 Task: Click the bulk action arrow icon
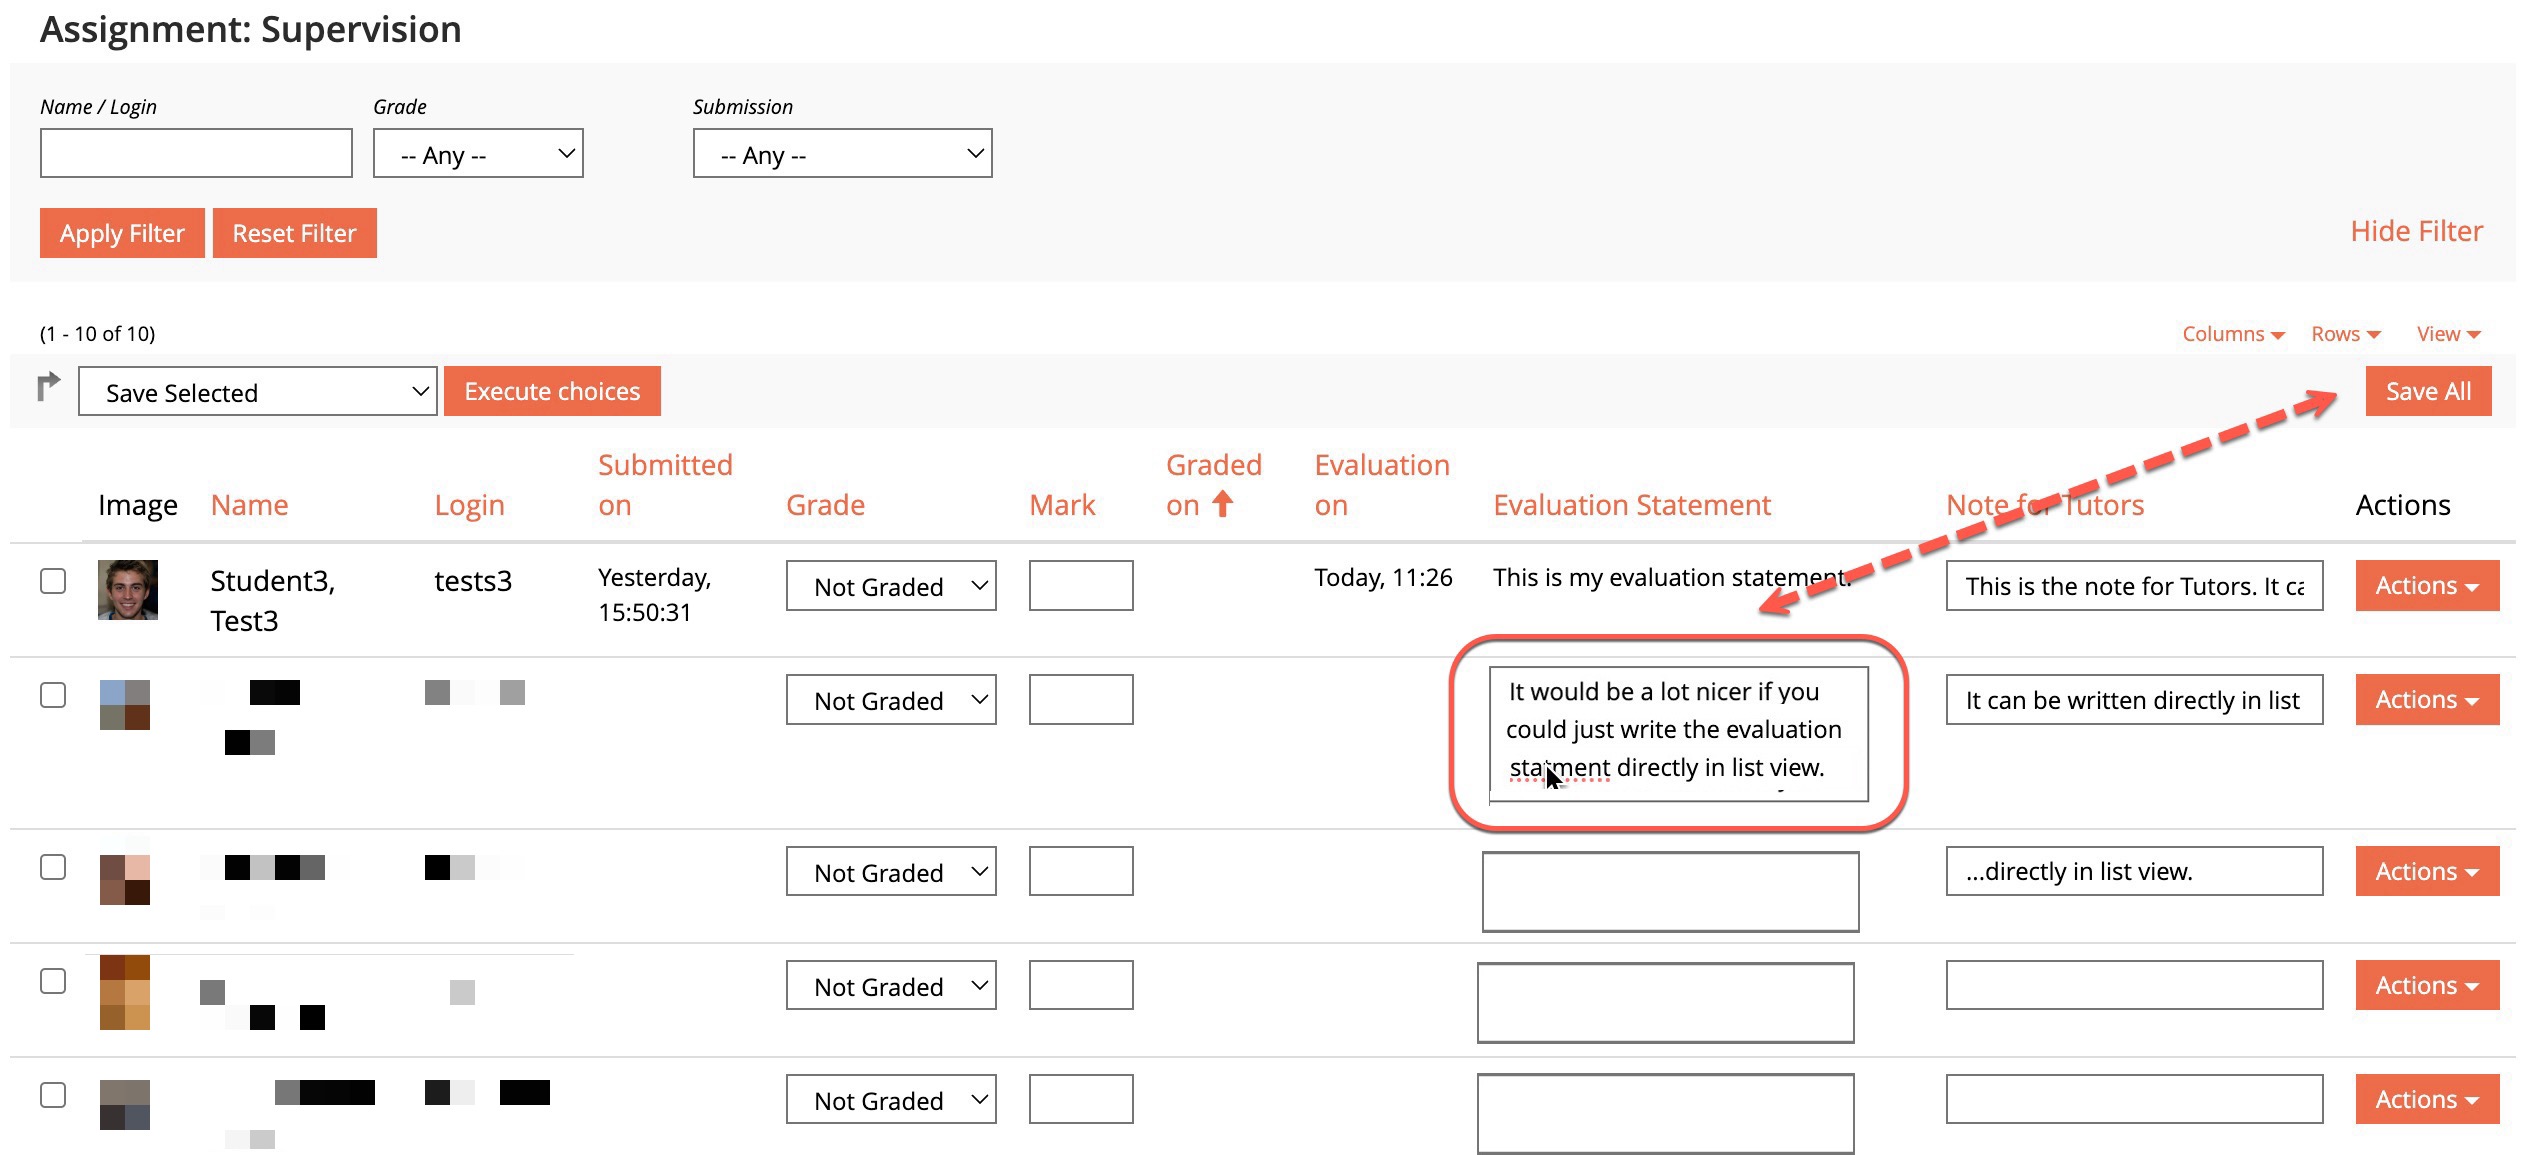coord(48,387)
